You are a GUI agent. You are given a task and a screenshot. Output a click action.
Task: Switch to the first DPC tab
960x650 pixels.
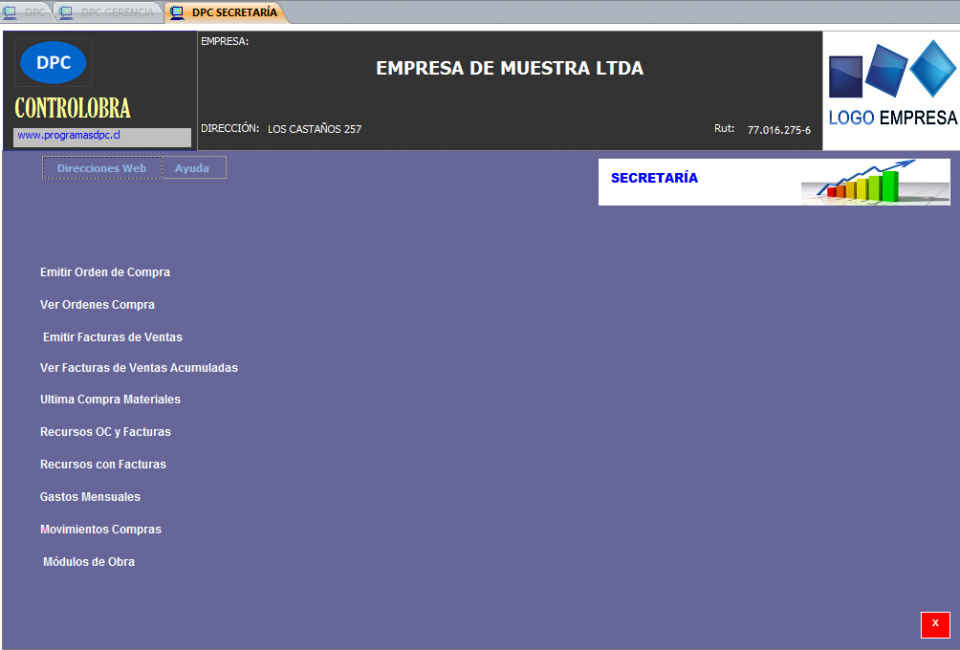pyautogui.click(x=27, y=12)
